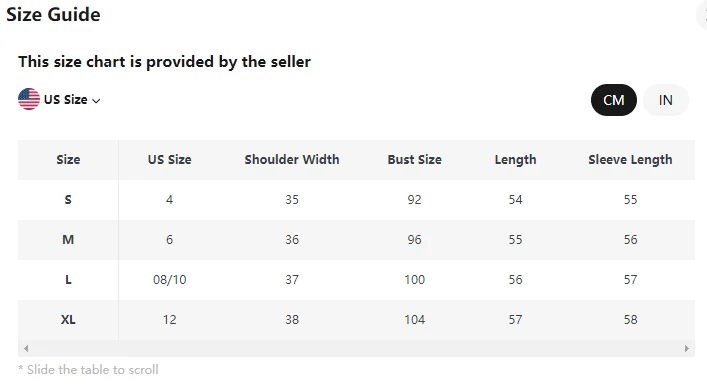Select the L size row label
Screen dimensions: 707x387
68,280
